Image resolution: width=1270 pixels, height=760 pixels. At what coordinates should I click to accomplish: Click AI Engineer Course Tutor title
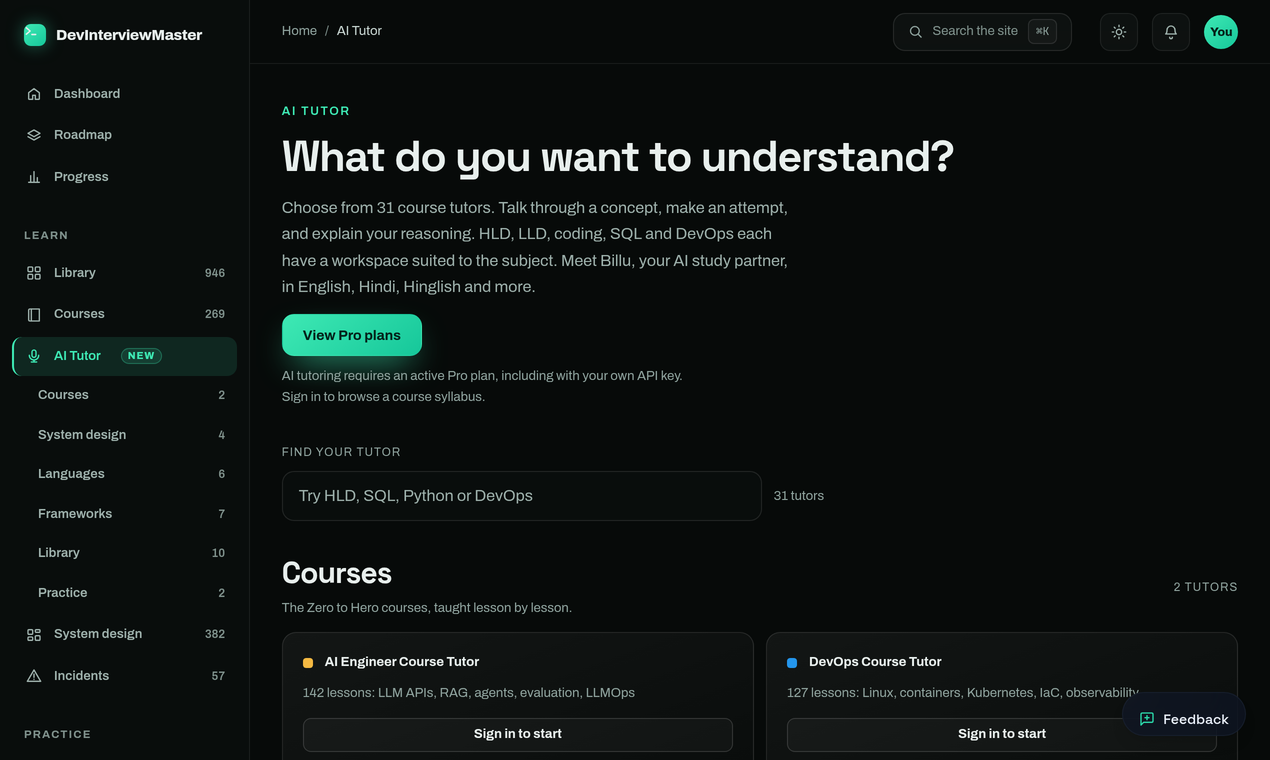click(402, 662)
